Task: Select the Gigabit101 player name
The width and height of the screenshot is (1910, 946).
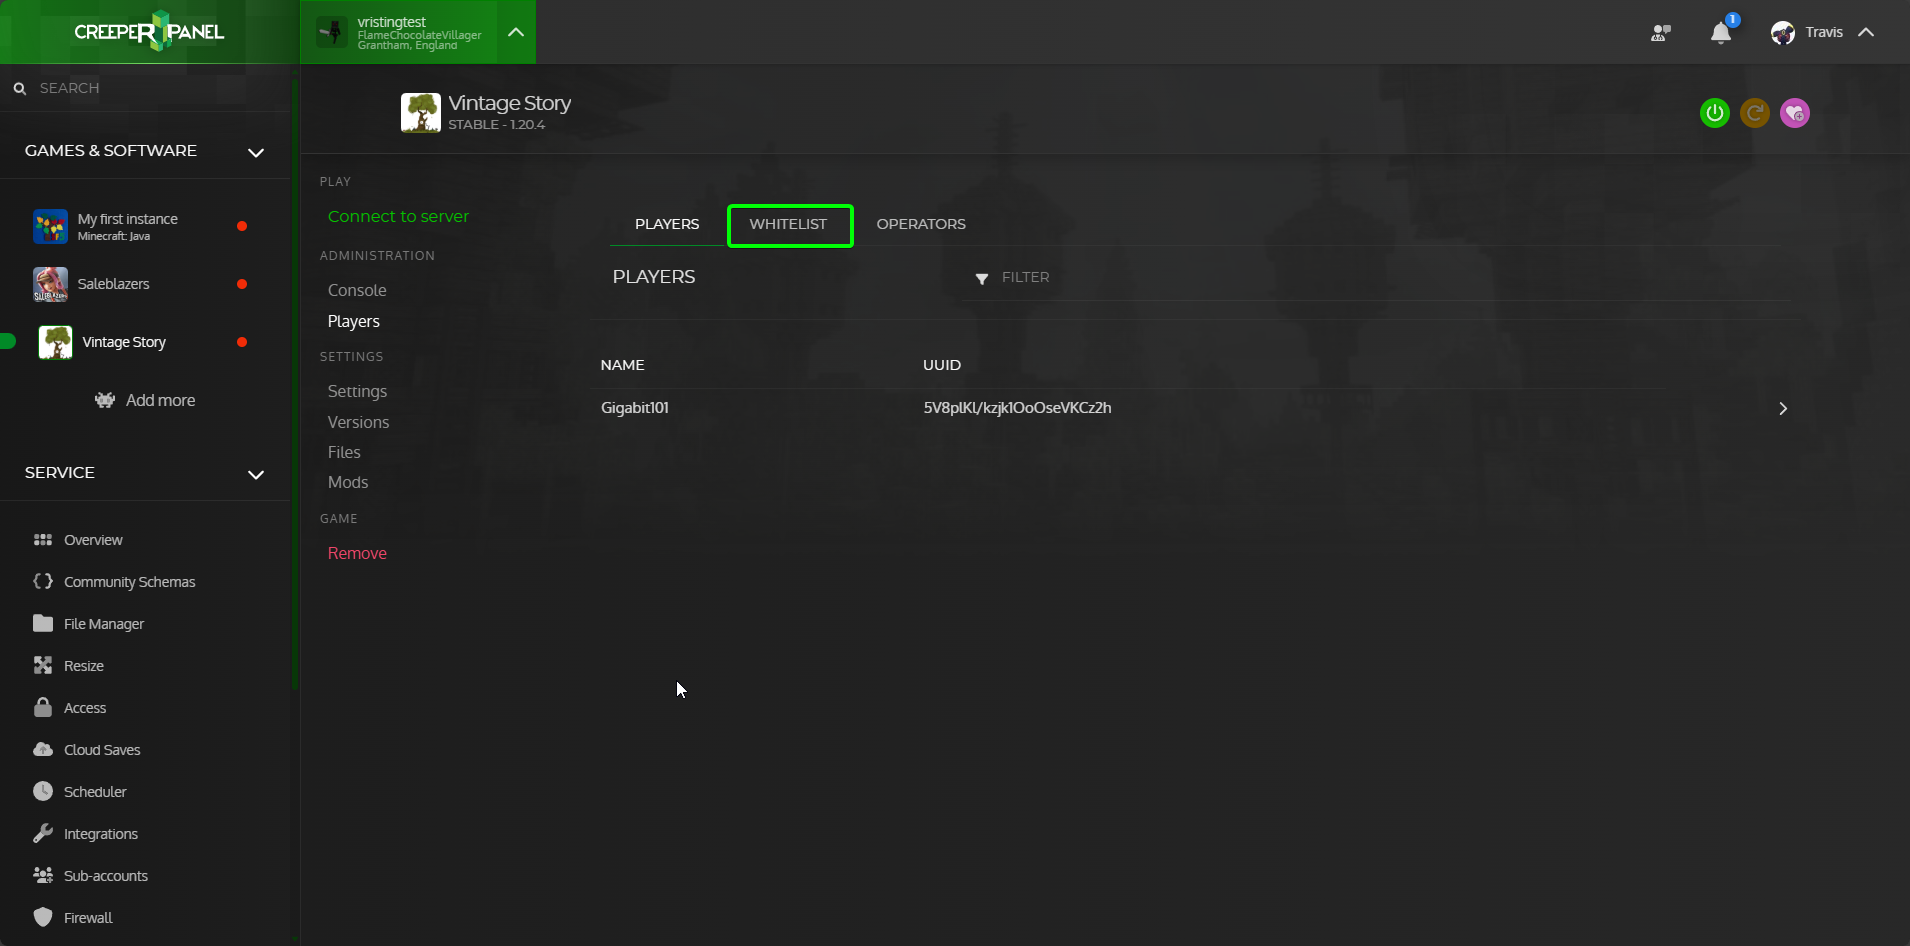Action: click(x=635, y=408)
